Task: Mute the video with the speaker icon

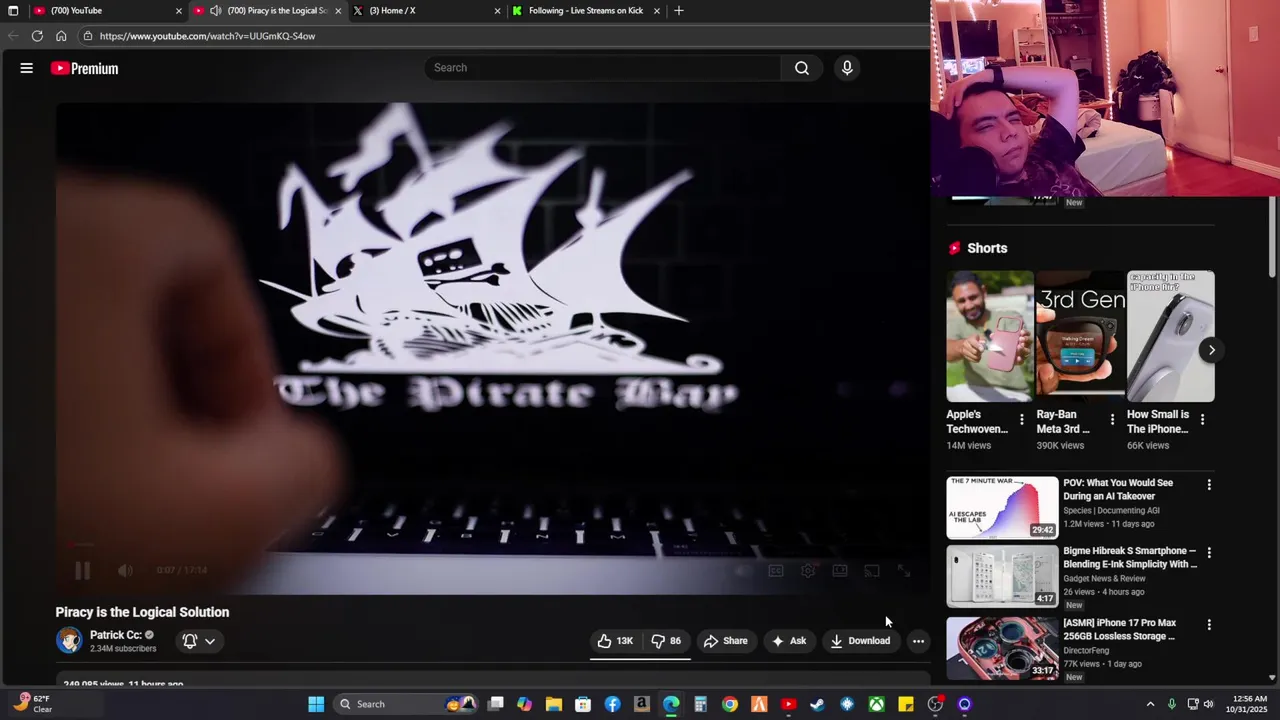Action: click(125, 570)
